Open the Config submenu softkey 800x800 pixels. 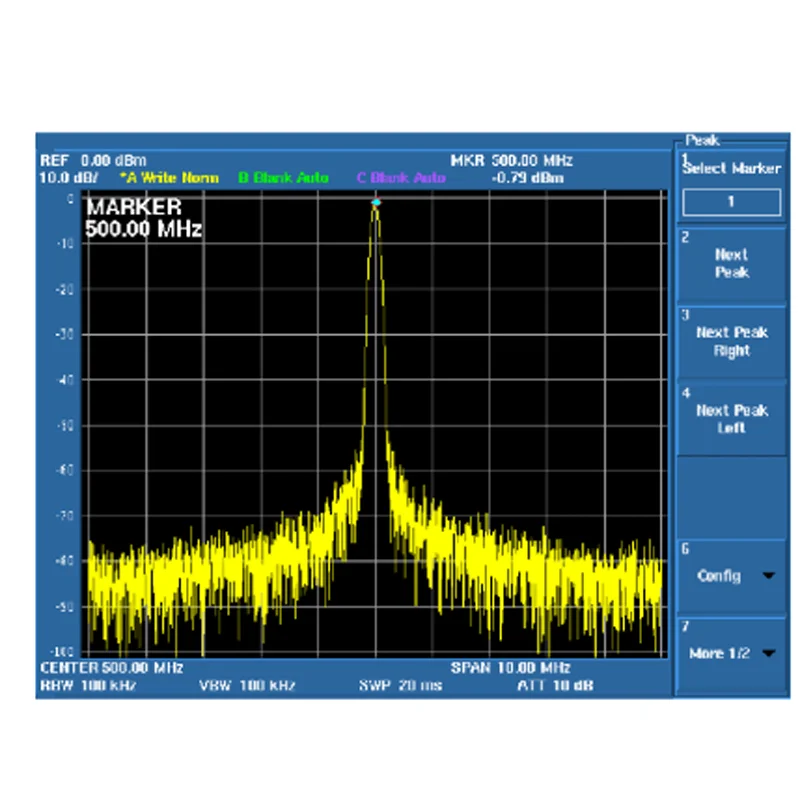pos(731,576)
